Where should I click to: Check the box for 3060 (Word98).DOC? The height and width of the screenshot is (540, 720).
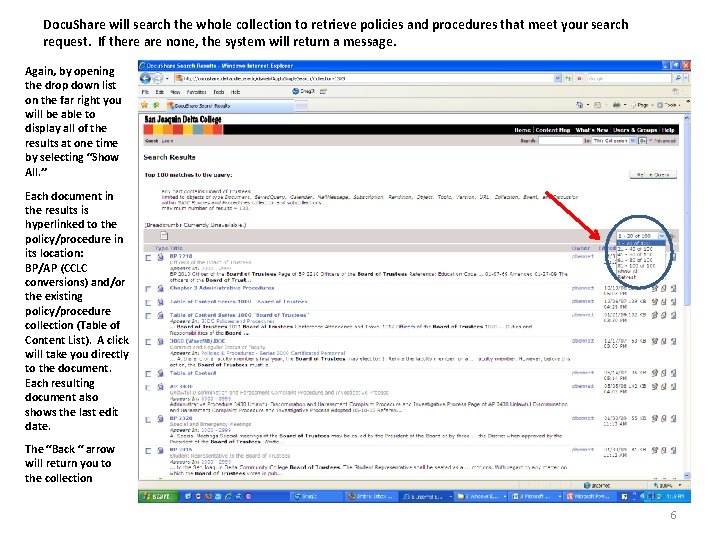[x=148, y=342]
